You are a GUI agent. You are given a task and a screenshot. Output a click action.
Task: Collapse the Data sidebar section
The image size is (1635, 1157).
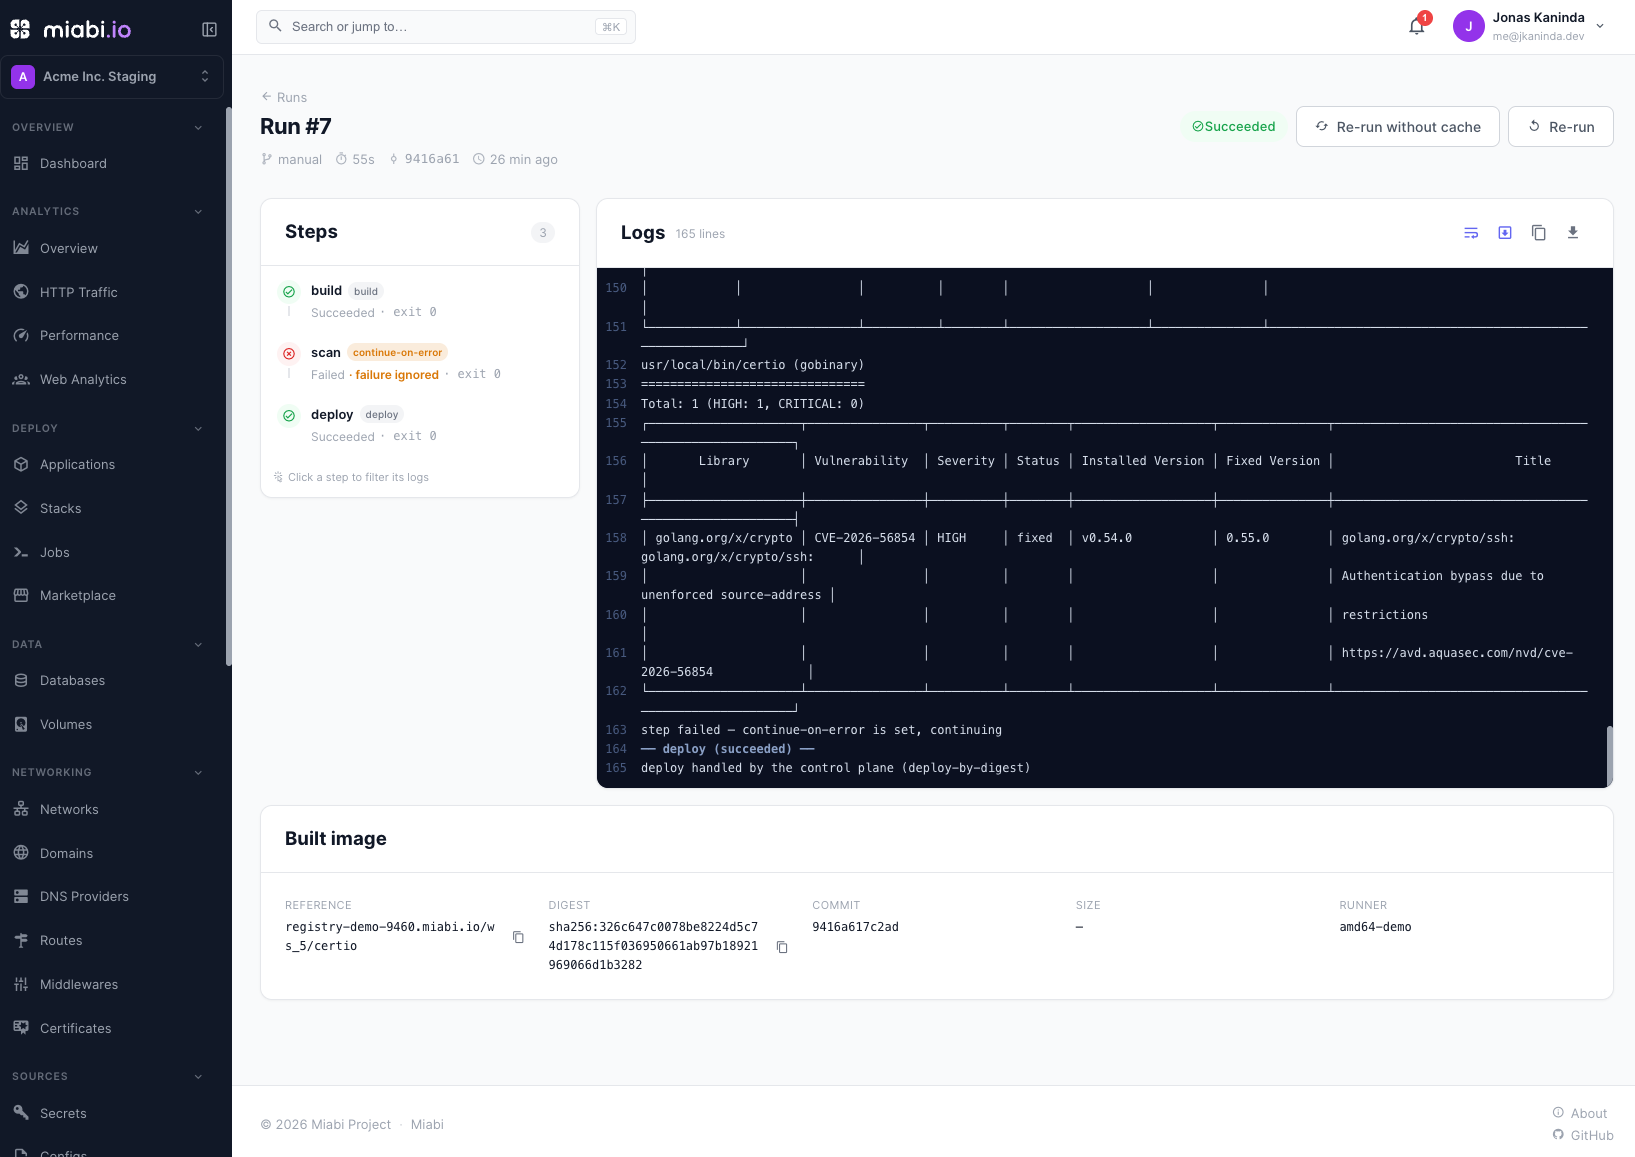[198, 645]
